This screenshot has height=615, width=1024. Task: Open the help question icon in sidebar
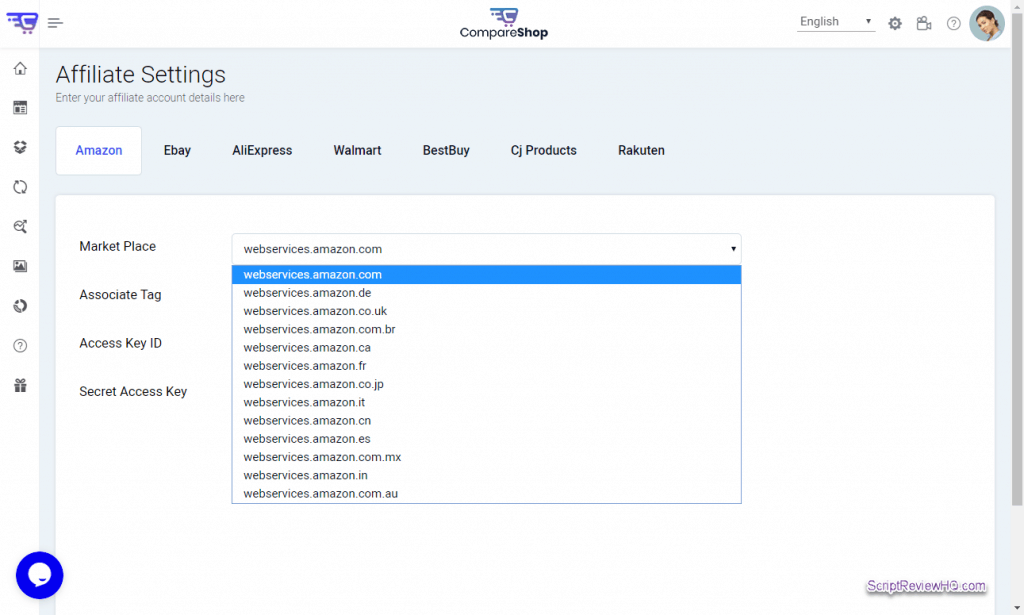coord(20,346)
